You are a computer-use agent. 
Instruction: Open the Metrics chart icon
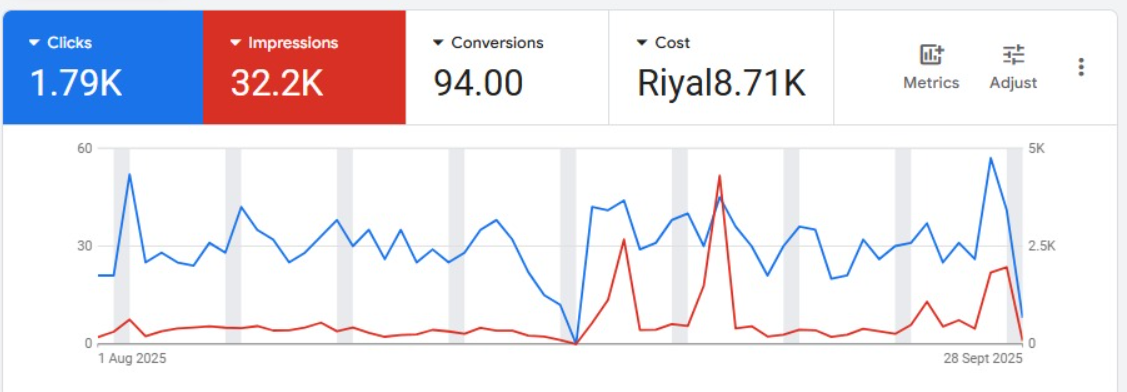[932, 55]
